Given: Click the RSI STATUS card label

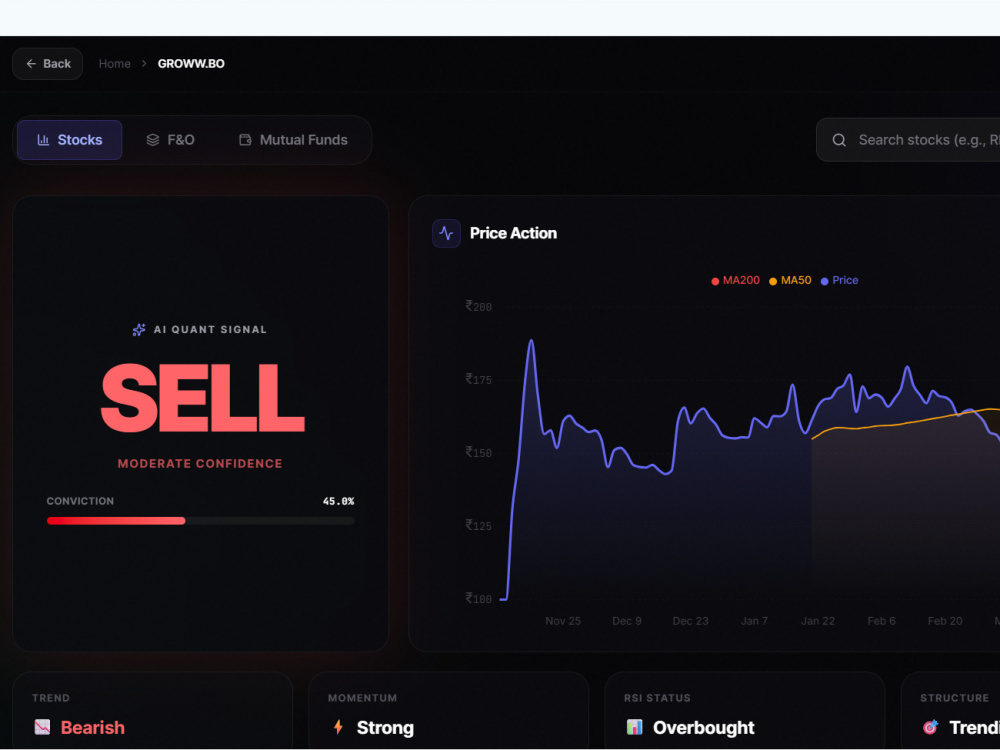Looking at the screenshot, I should [x=658, y=698].
